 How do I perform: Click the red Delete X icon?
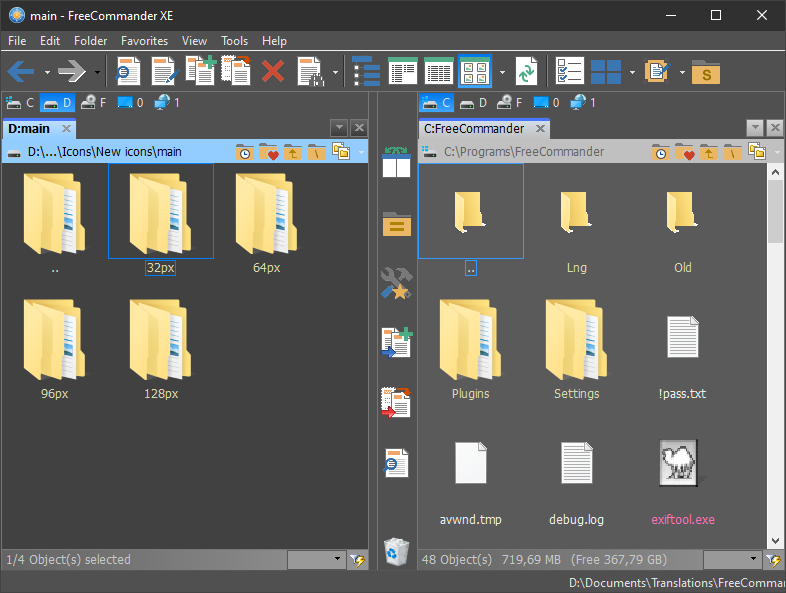(273, 71)
